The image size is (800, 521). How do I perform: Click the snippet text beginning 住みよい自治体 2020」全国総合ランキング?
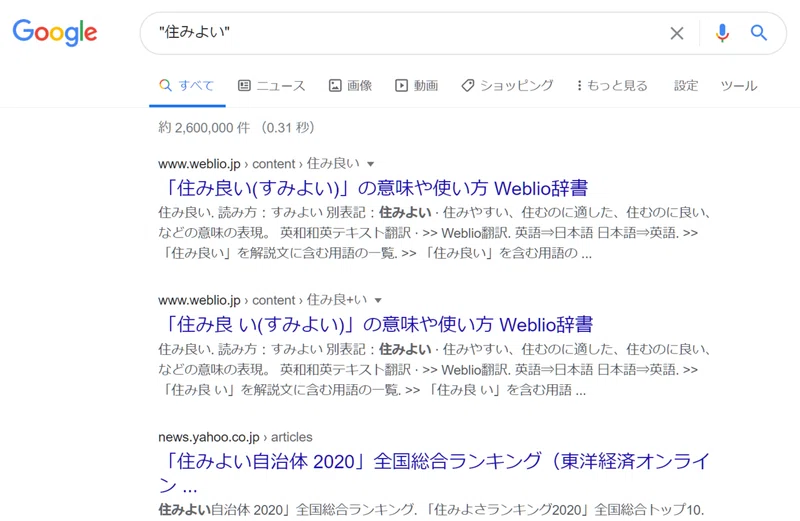pos(431,510)
